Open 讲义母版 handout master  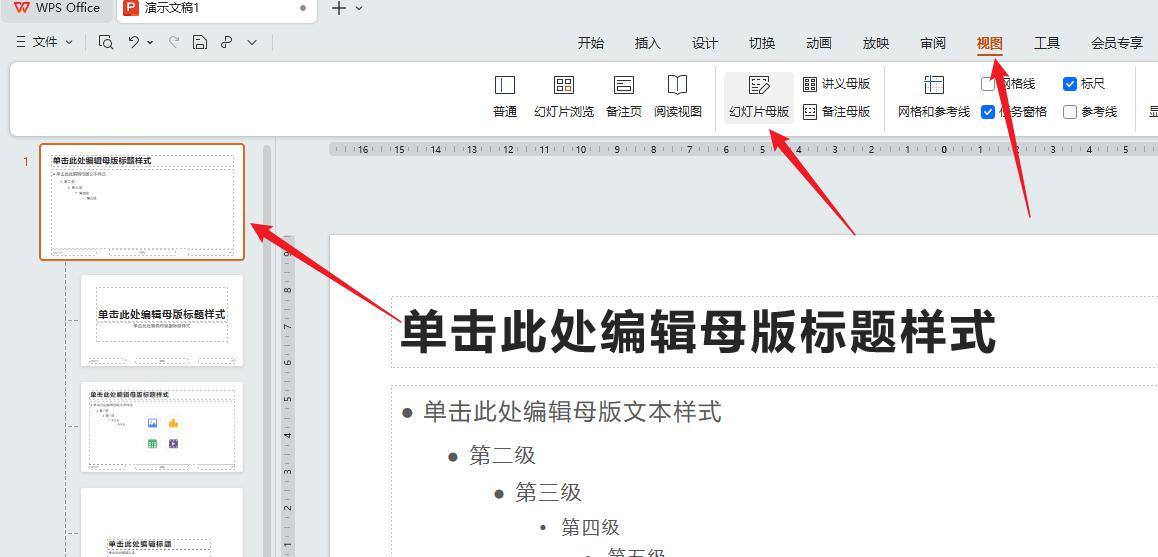point(837,84)
